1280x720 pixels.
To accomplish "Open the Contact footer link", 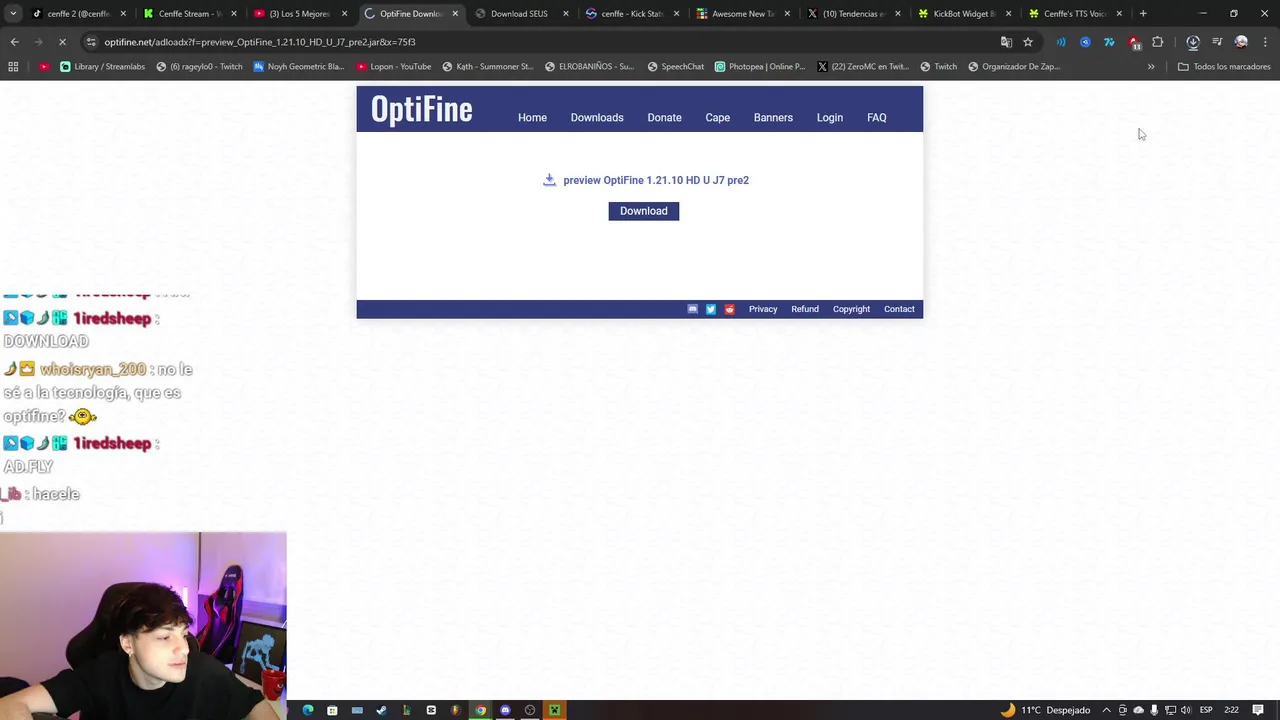I will (899, 309).
